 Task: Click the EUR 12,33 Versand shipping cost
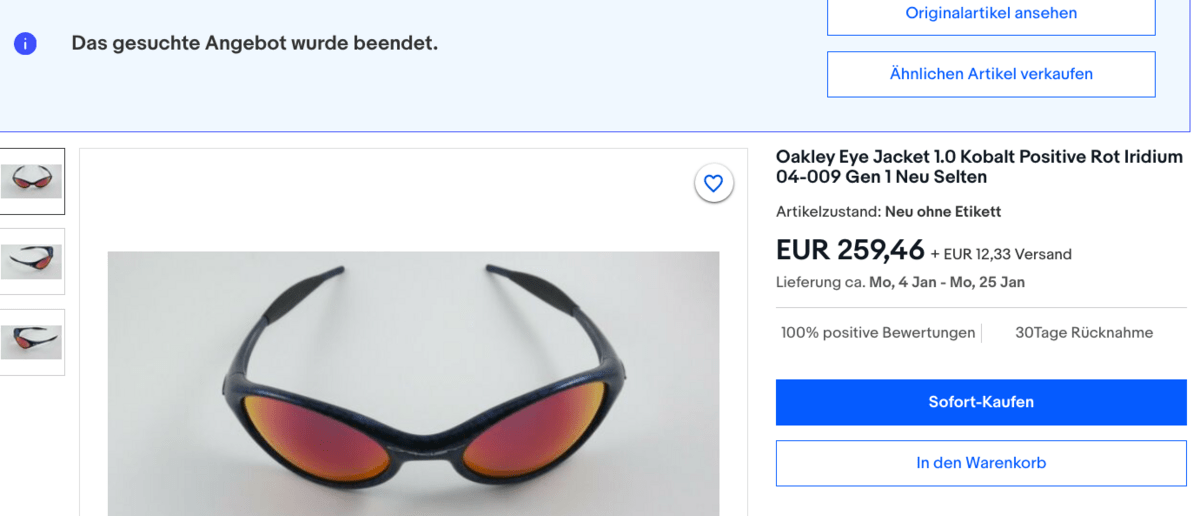click(x=1000, y=254)
